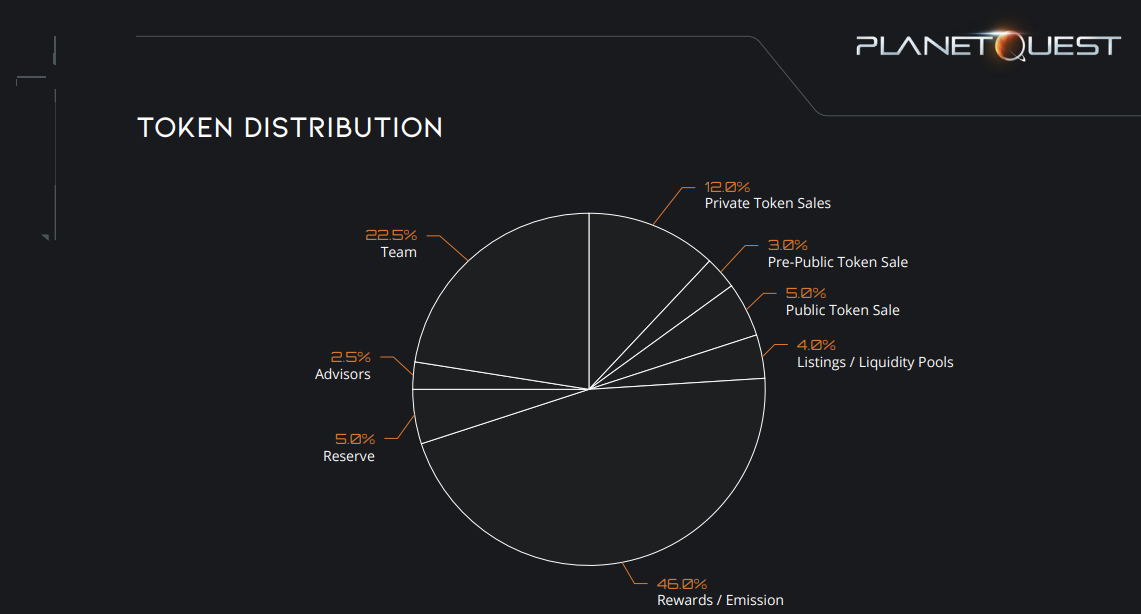The width and height of the screenshot is (1141, 614).
Task: Click the Rewards / Emission label
Action: coord(720,600)
